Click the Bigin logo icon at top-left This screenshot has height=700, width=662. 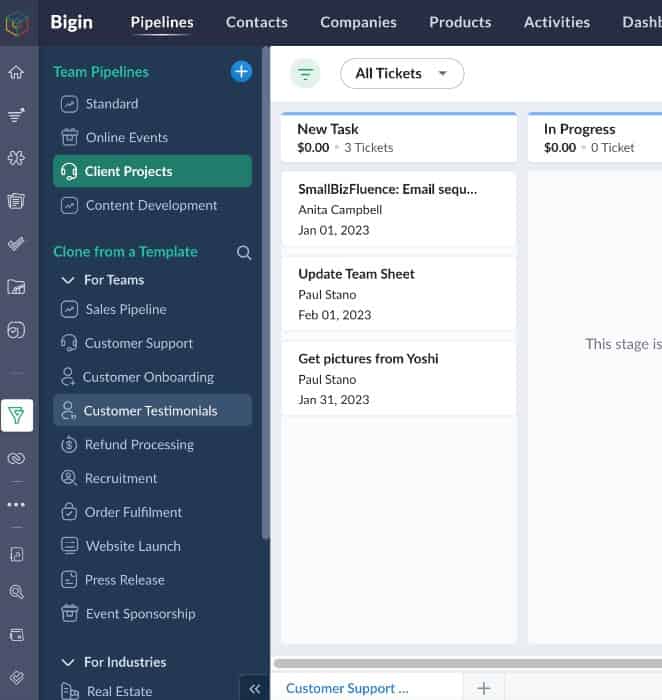tap(17, 22)
